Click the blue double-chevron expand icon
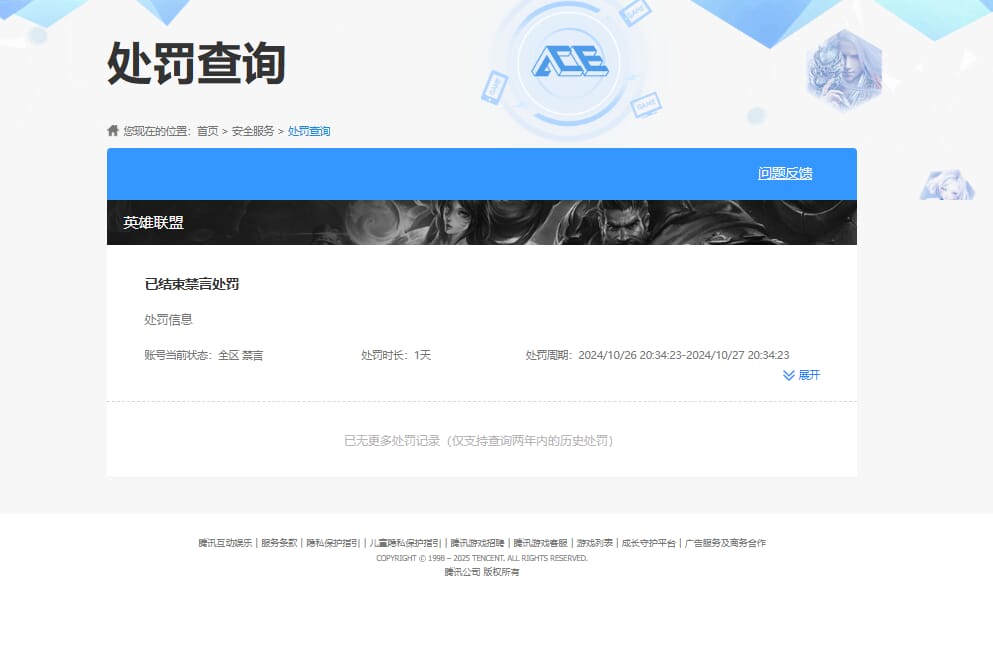Image resolution: width=993 pixels, height=668 pixels. pos(788,375)
